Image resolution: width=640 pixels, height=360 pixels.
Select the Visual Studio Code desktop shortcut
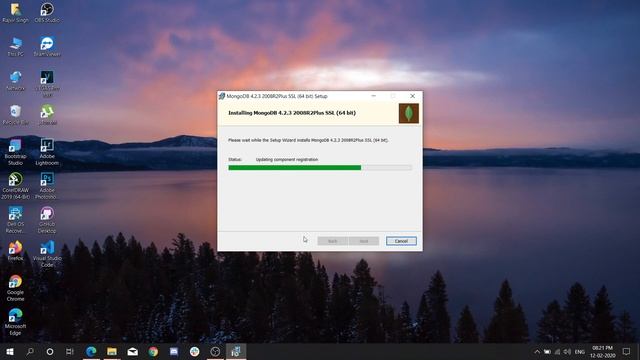(47, 254)
